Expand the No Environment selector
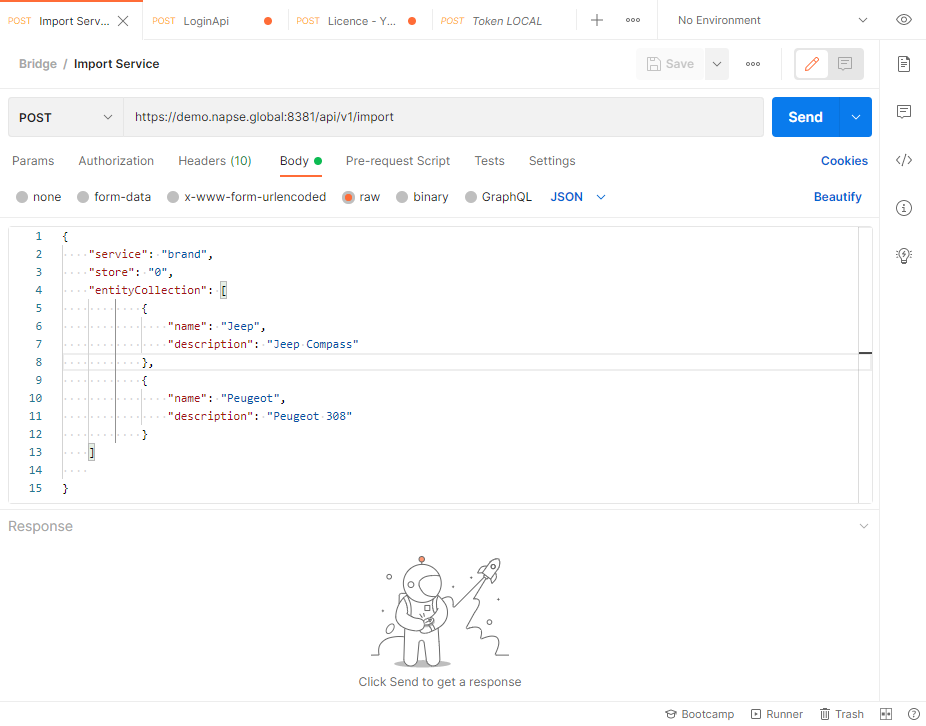926x726 pixels. (768, 20)
